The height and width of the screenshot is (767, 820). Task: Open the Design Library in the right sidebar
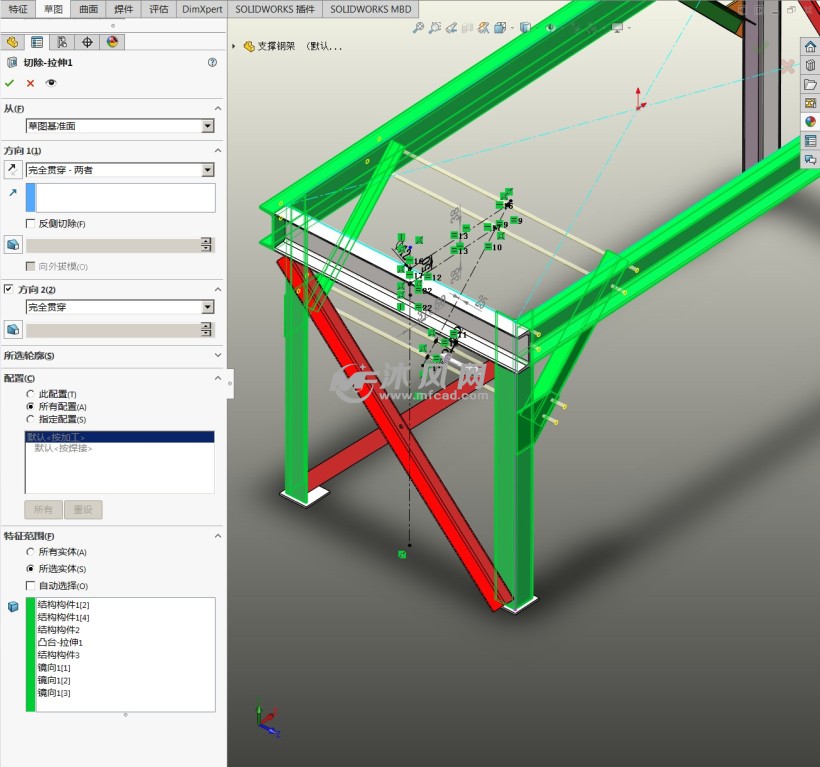click(810, 66)
